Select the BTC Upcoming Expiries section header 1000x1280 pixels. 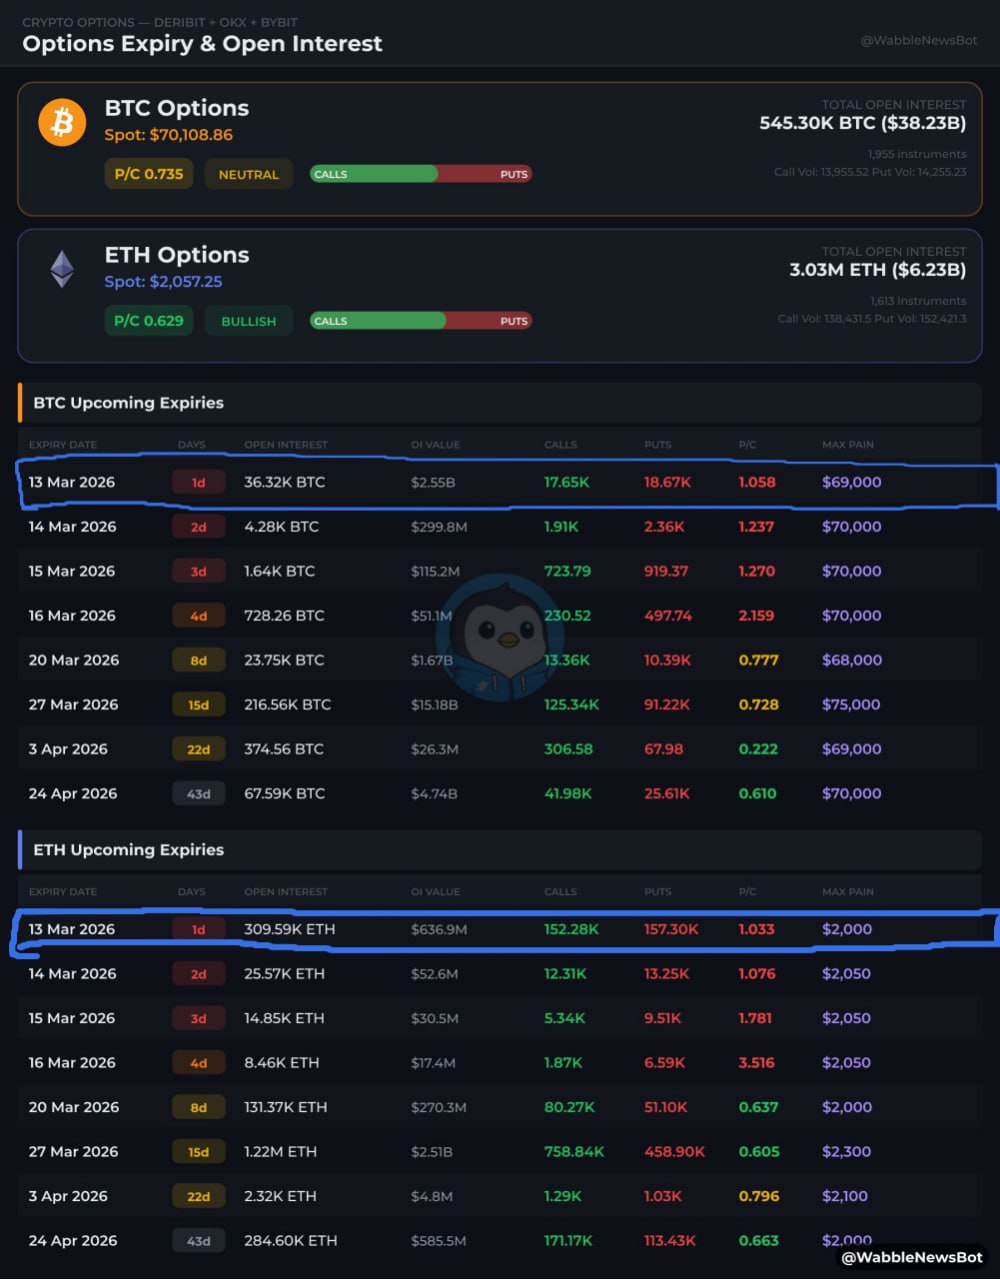[x=129, y=403]
